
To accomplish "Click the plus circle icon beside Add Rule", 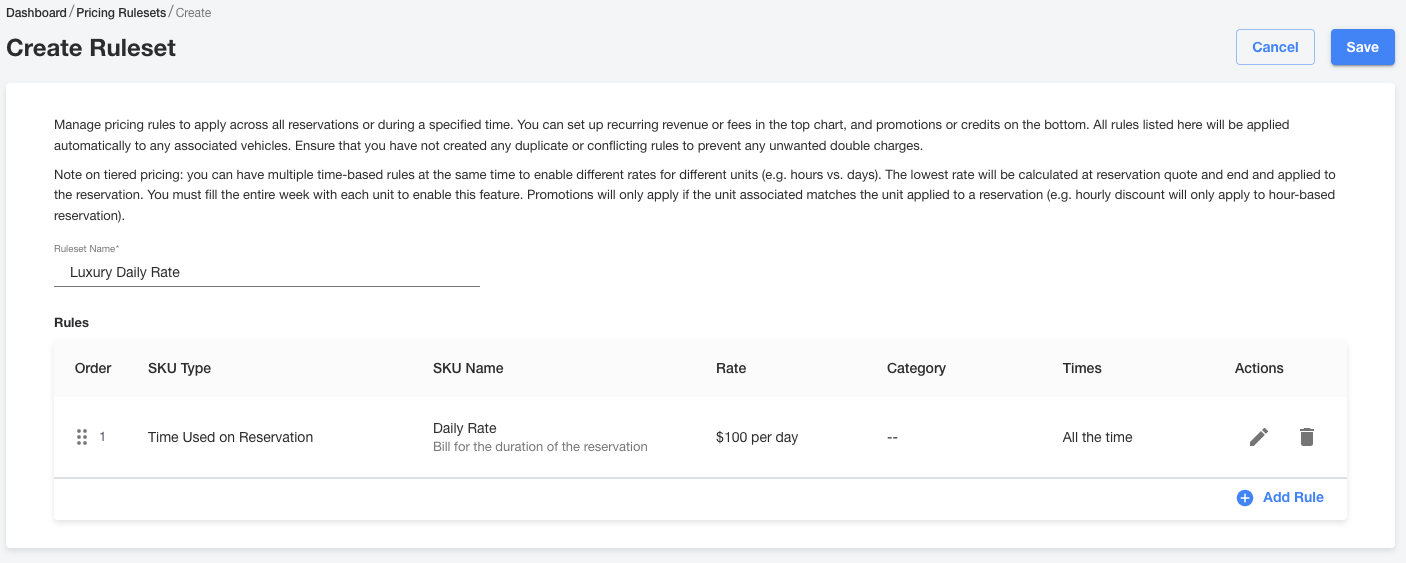I will [1245, 498].
